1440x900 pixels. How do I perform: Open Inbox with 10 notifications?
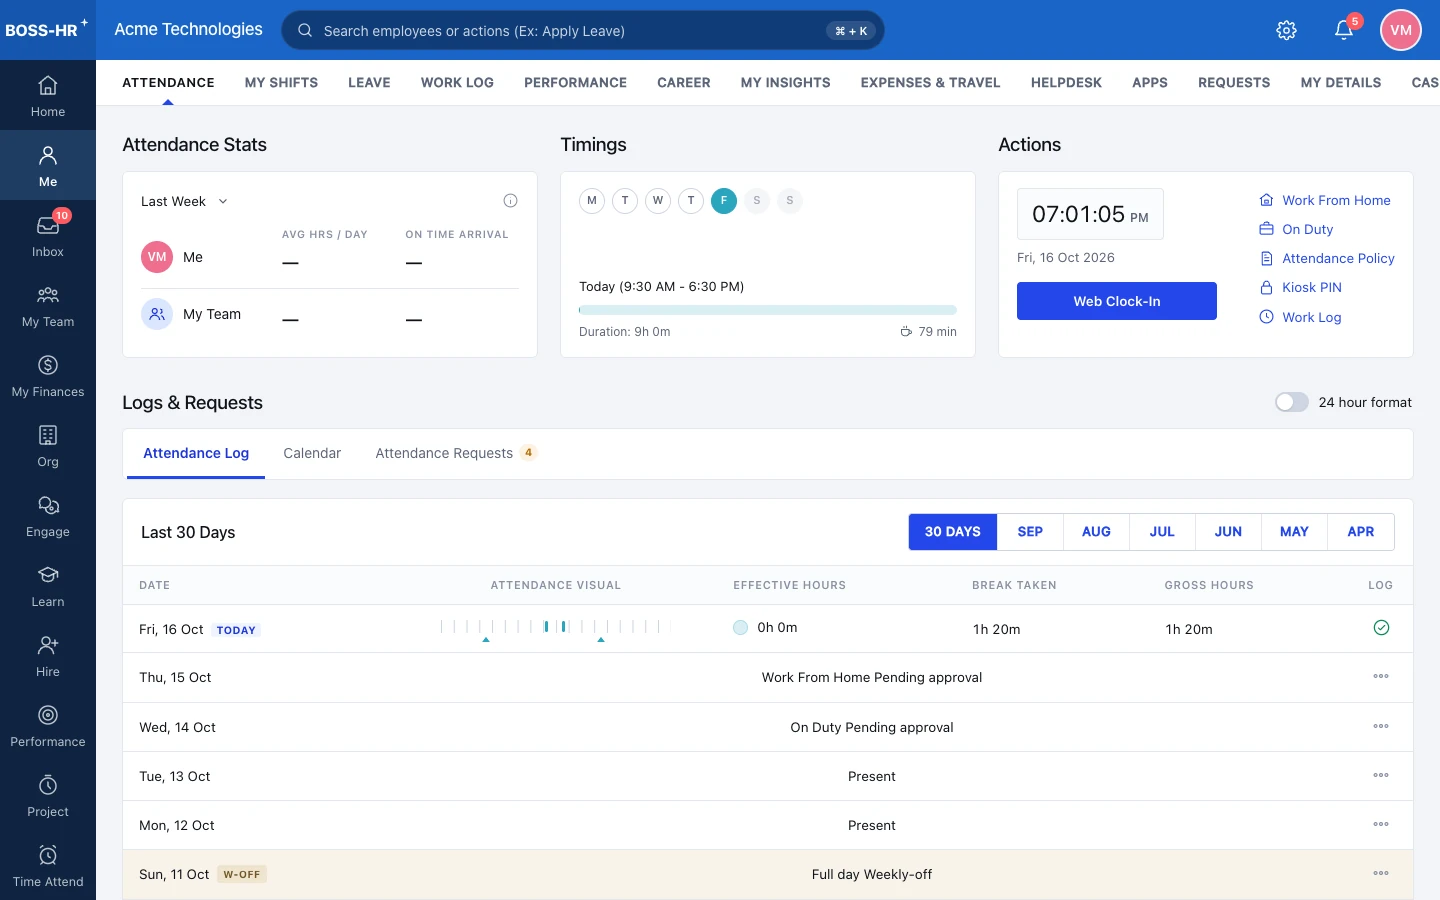tap(48, 236)
